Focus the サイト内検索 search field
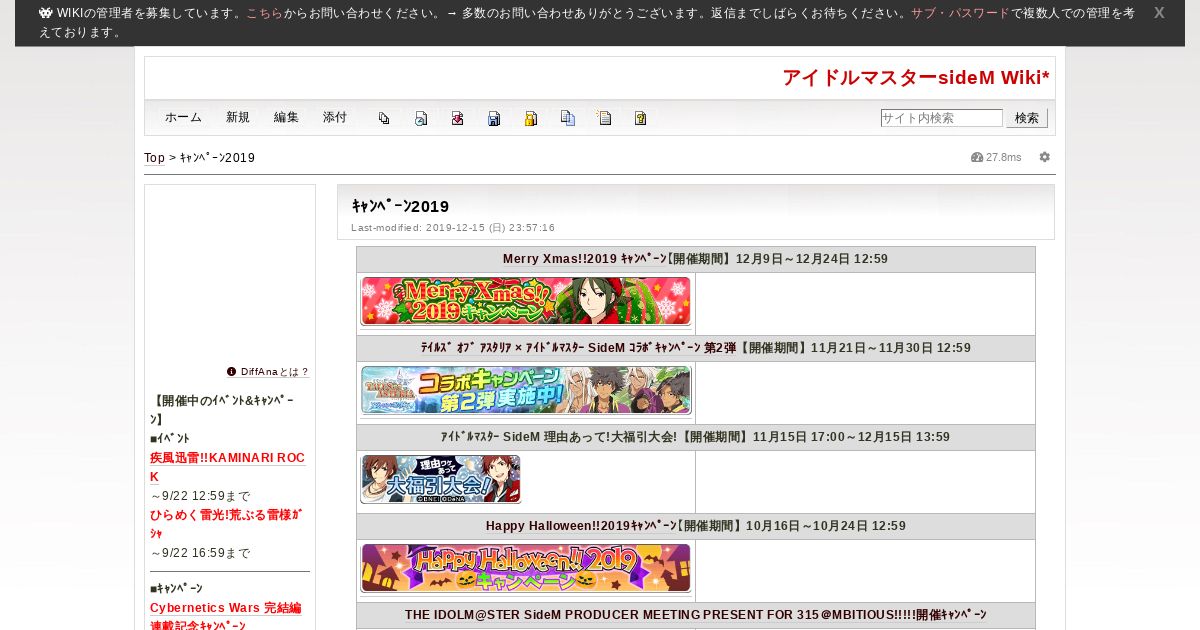This screenshot has width=1200, height=630. [942, 118]
